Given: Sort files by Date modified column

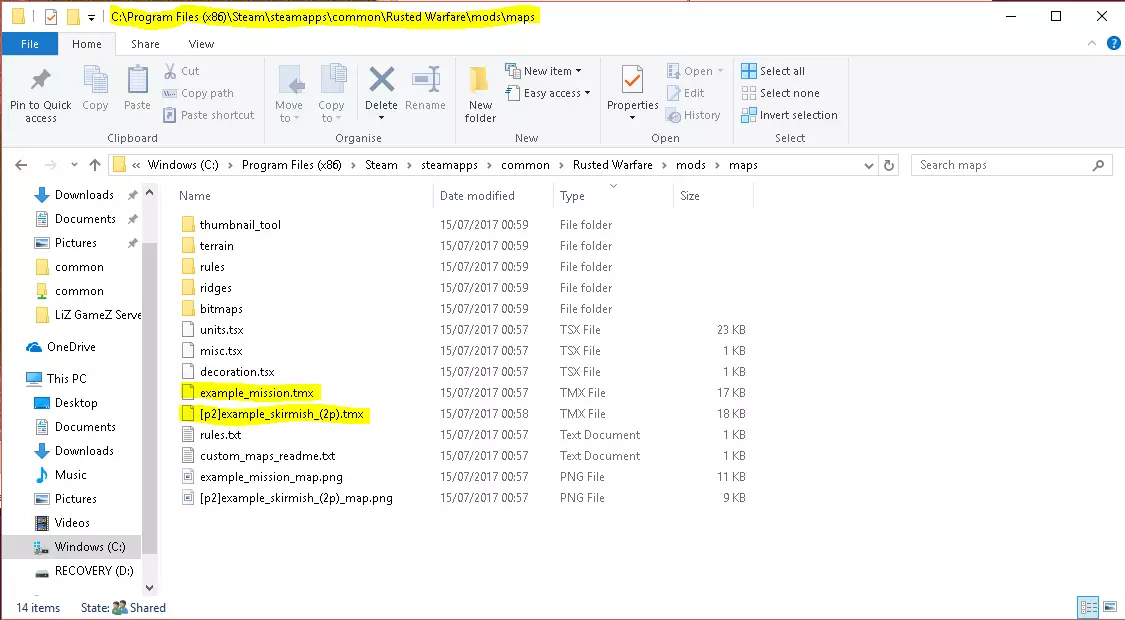Looking at the screenshot, I should [x=477, y=196].
